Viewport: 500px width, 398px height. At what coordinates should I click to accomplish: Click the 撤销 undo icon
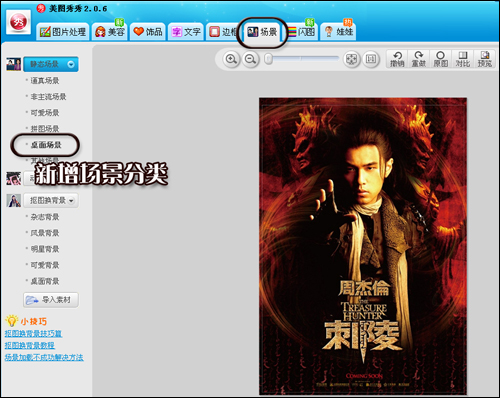pos(397,59)
